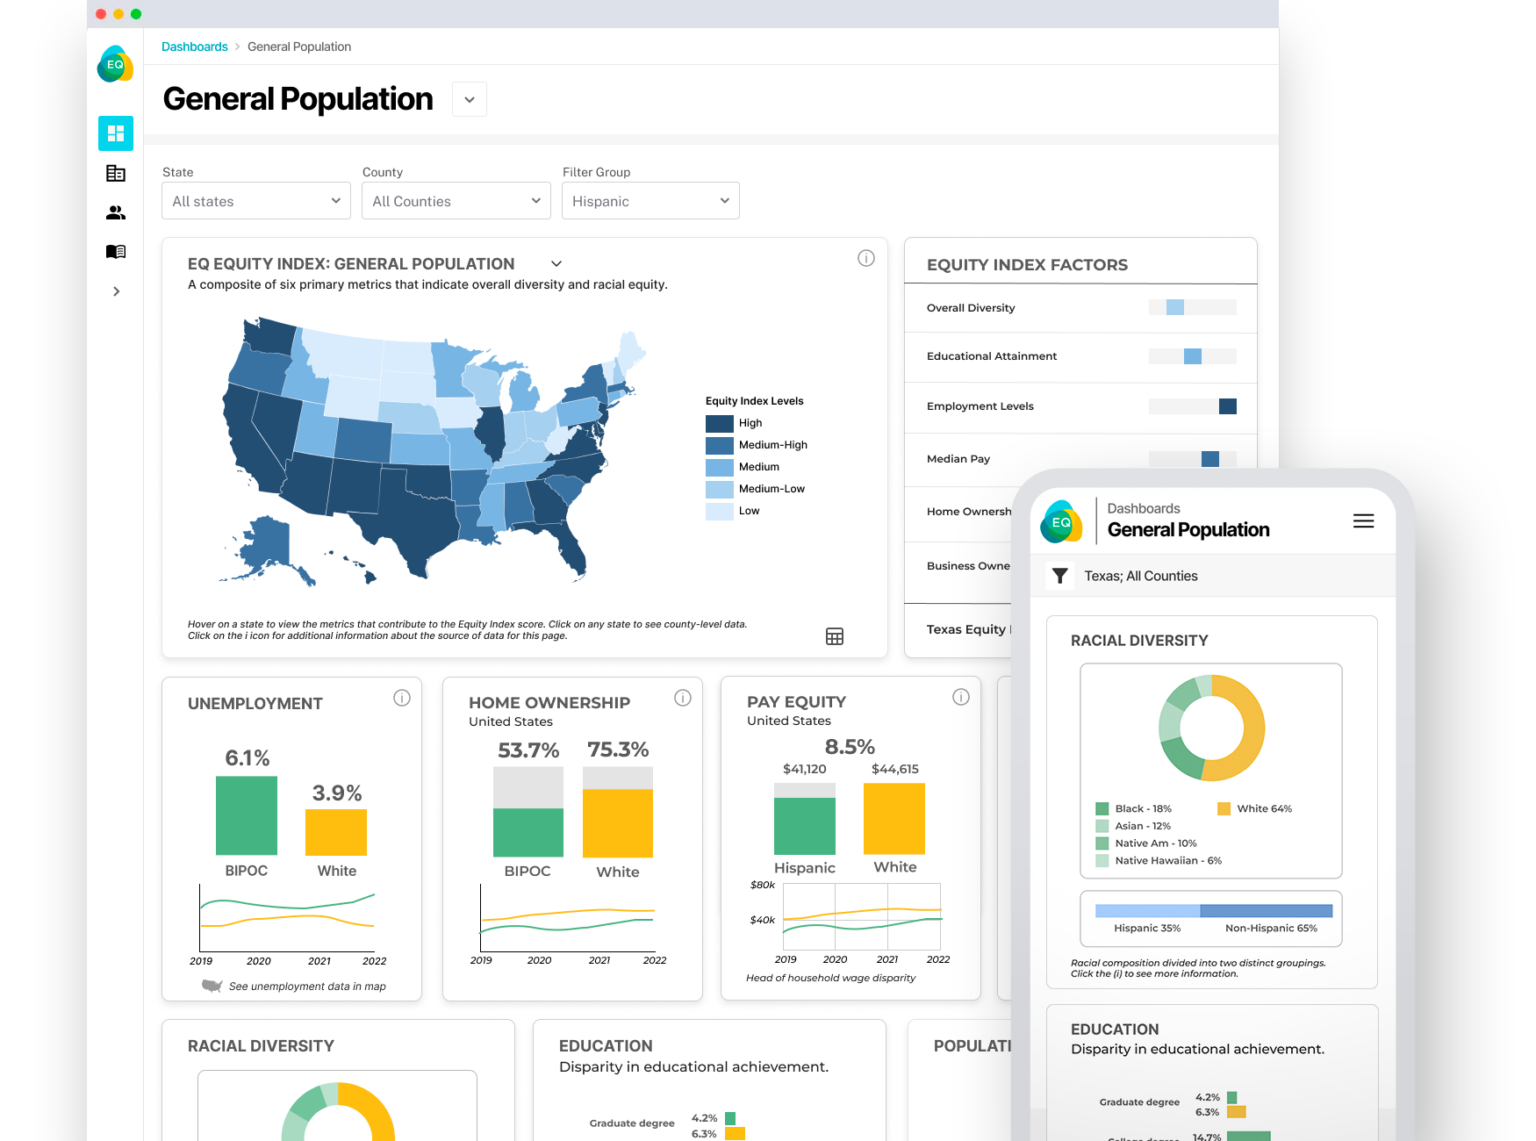1536x1141 pixels.
Task: Click the Dashboards breadcrumb link
Action: pos(194,46)
